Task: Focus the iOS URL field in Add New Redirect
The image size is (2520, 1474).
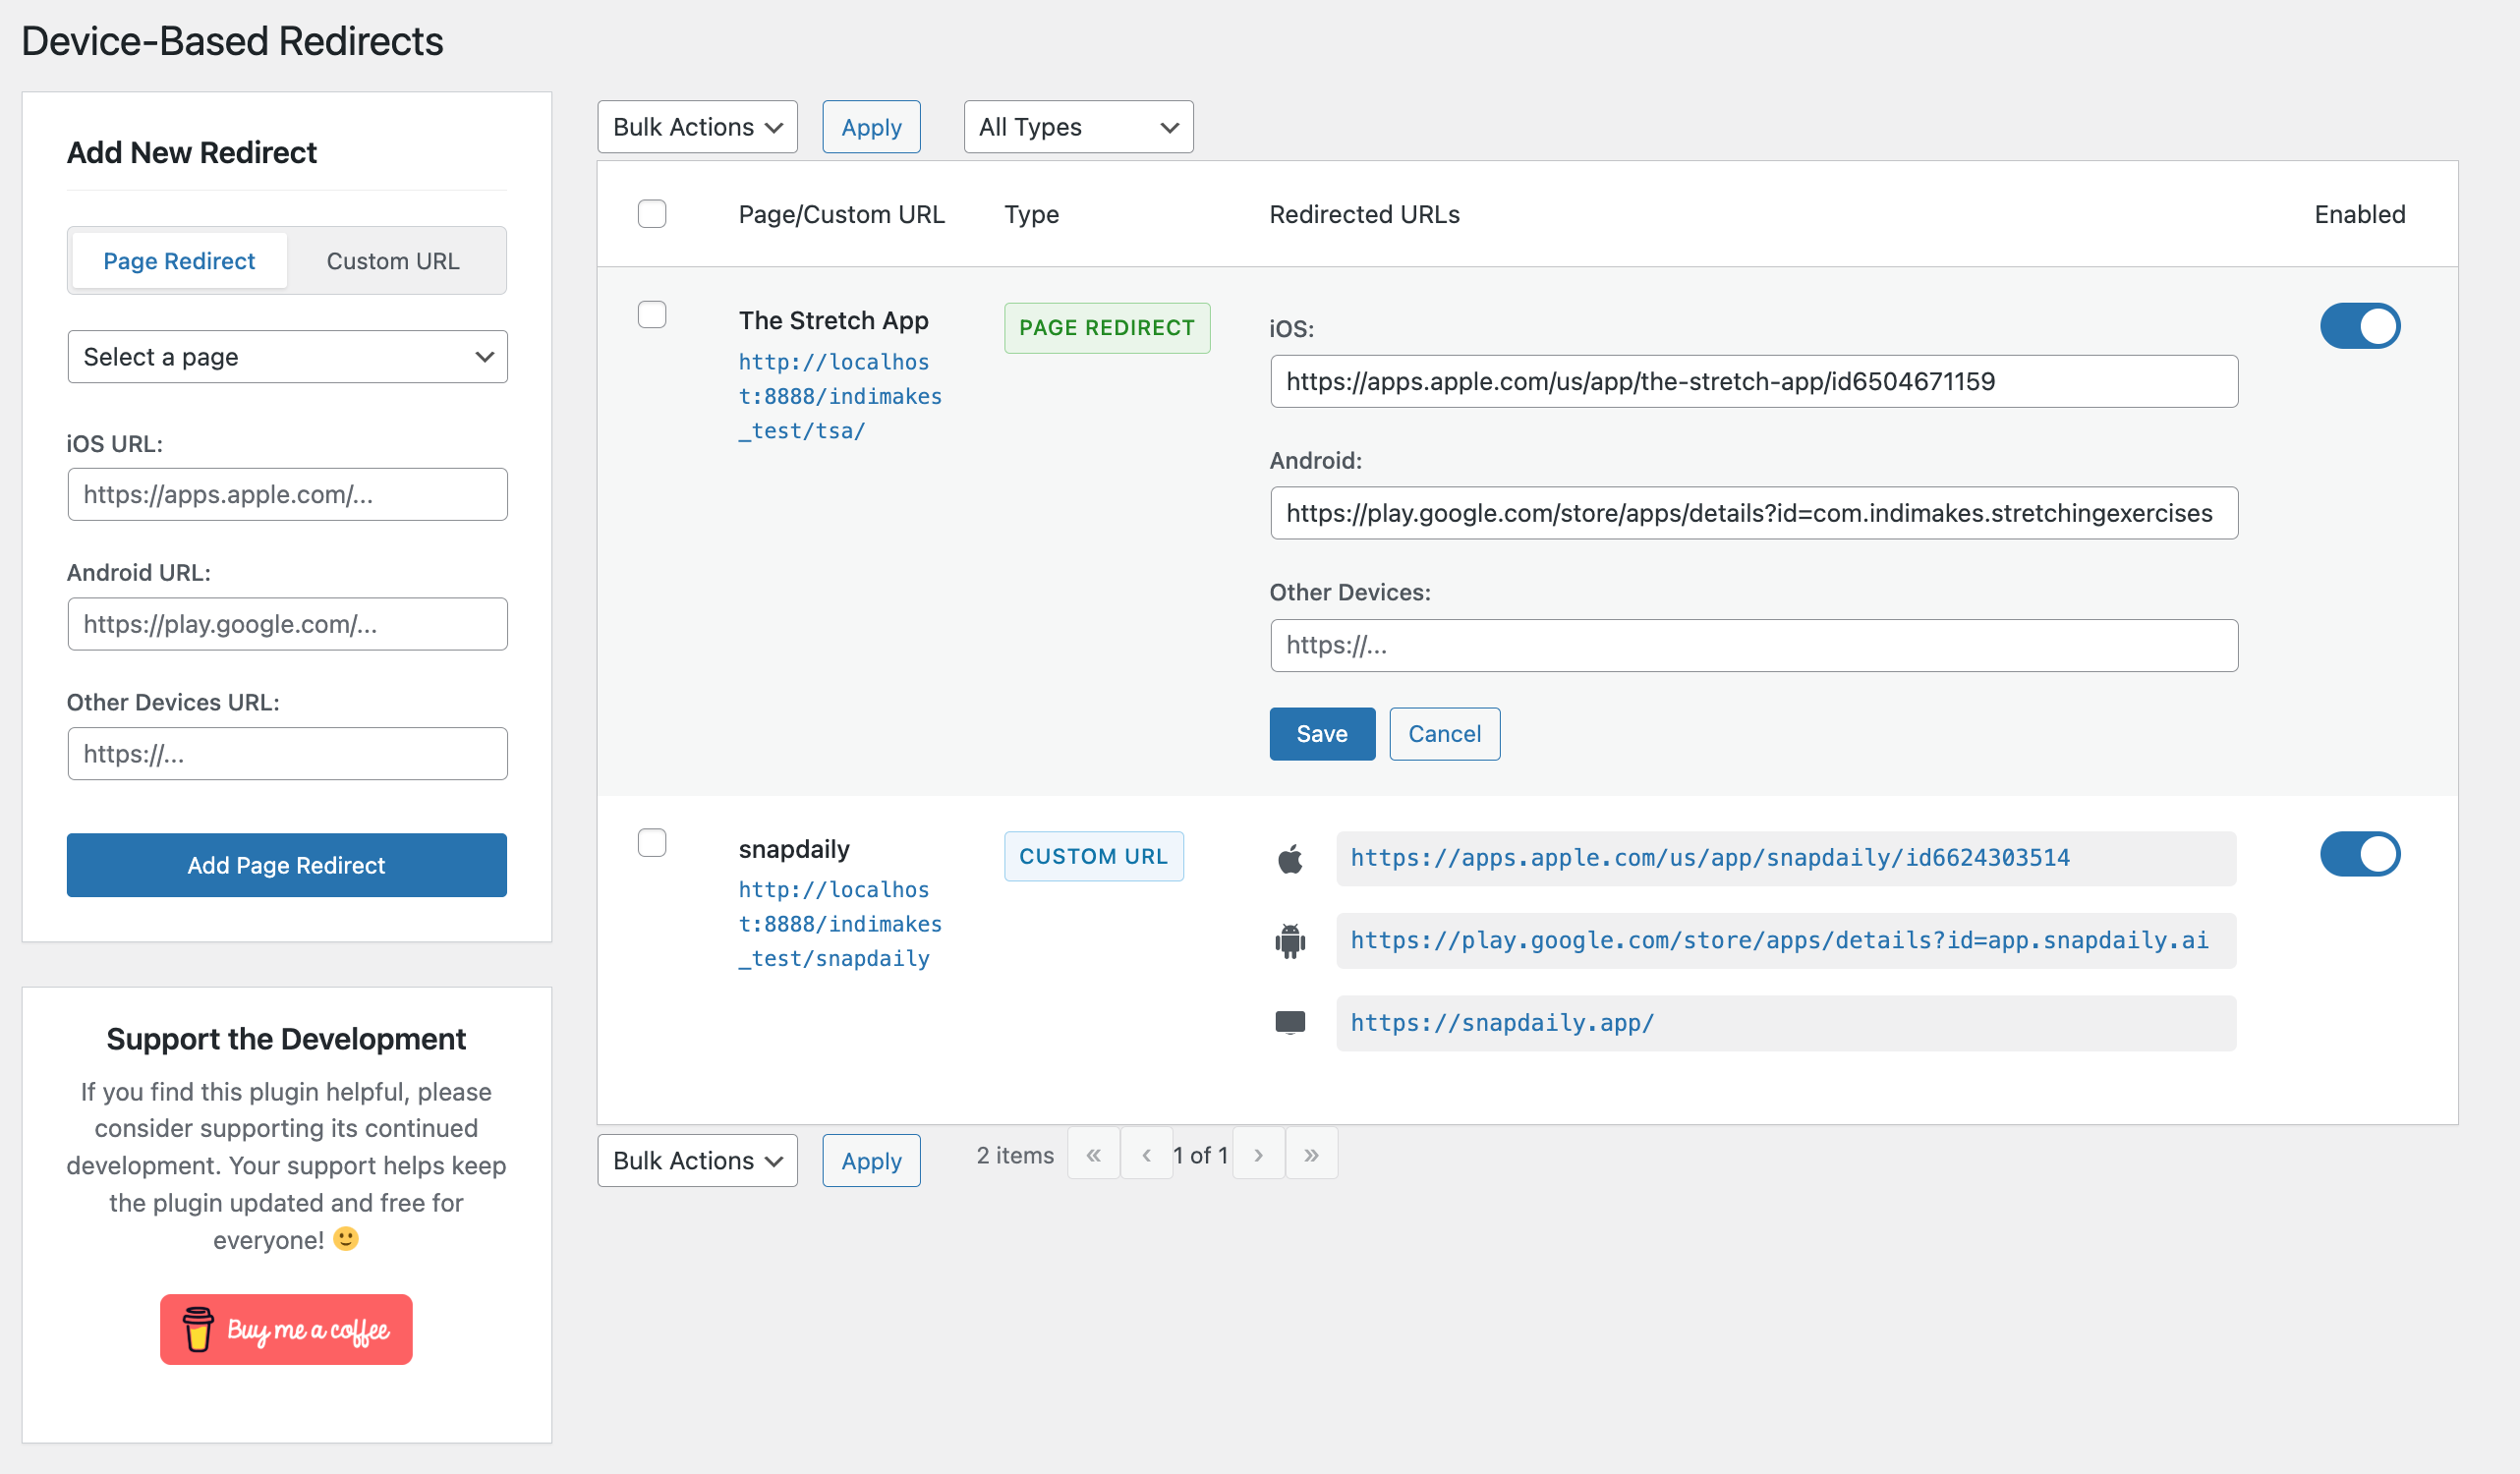Action: click(287, 494)
